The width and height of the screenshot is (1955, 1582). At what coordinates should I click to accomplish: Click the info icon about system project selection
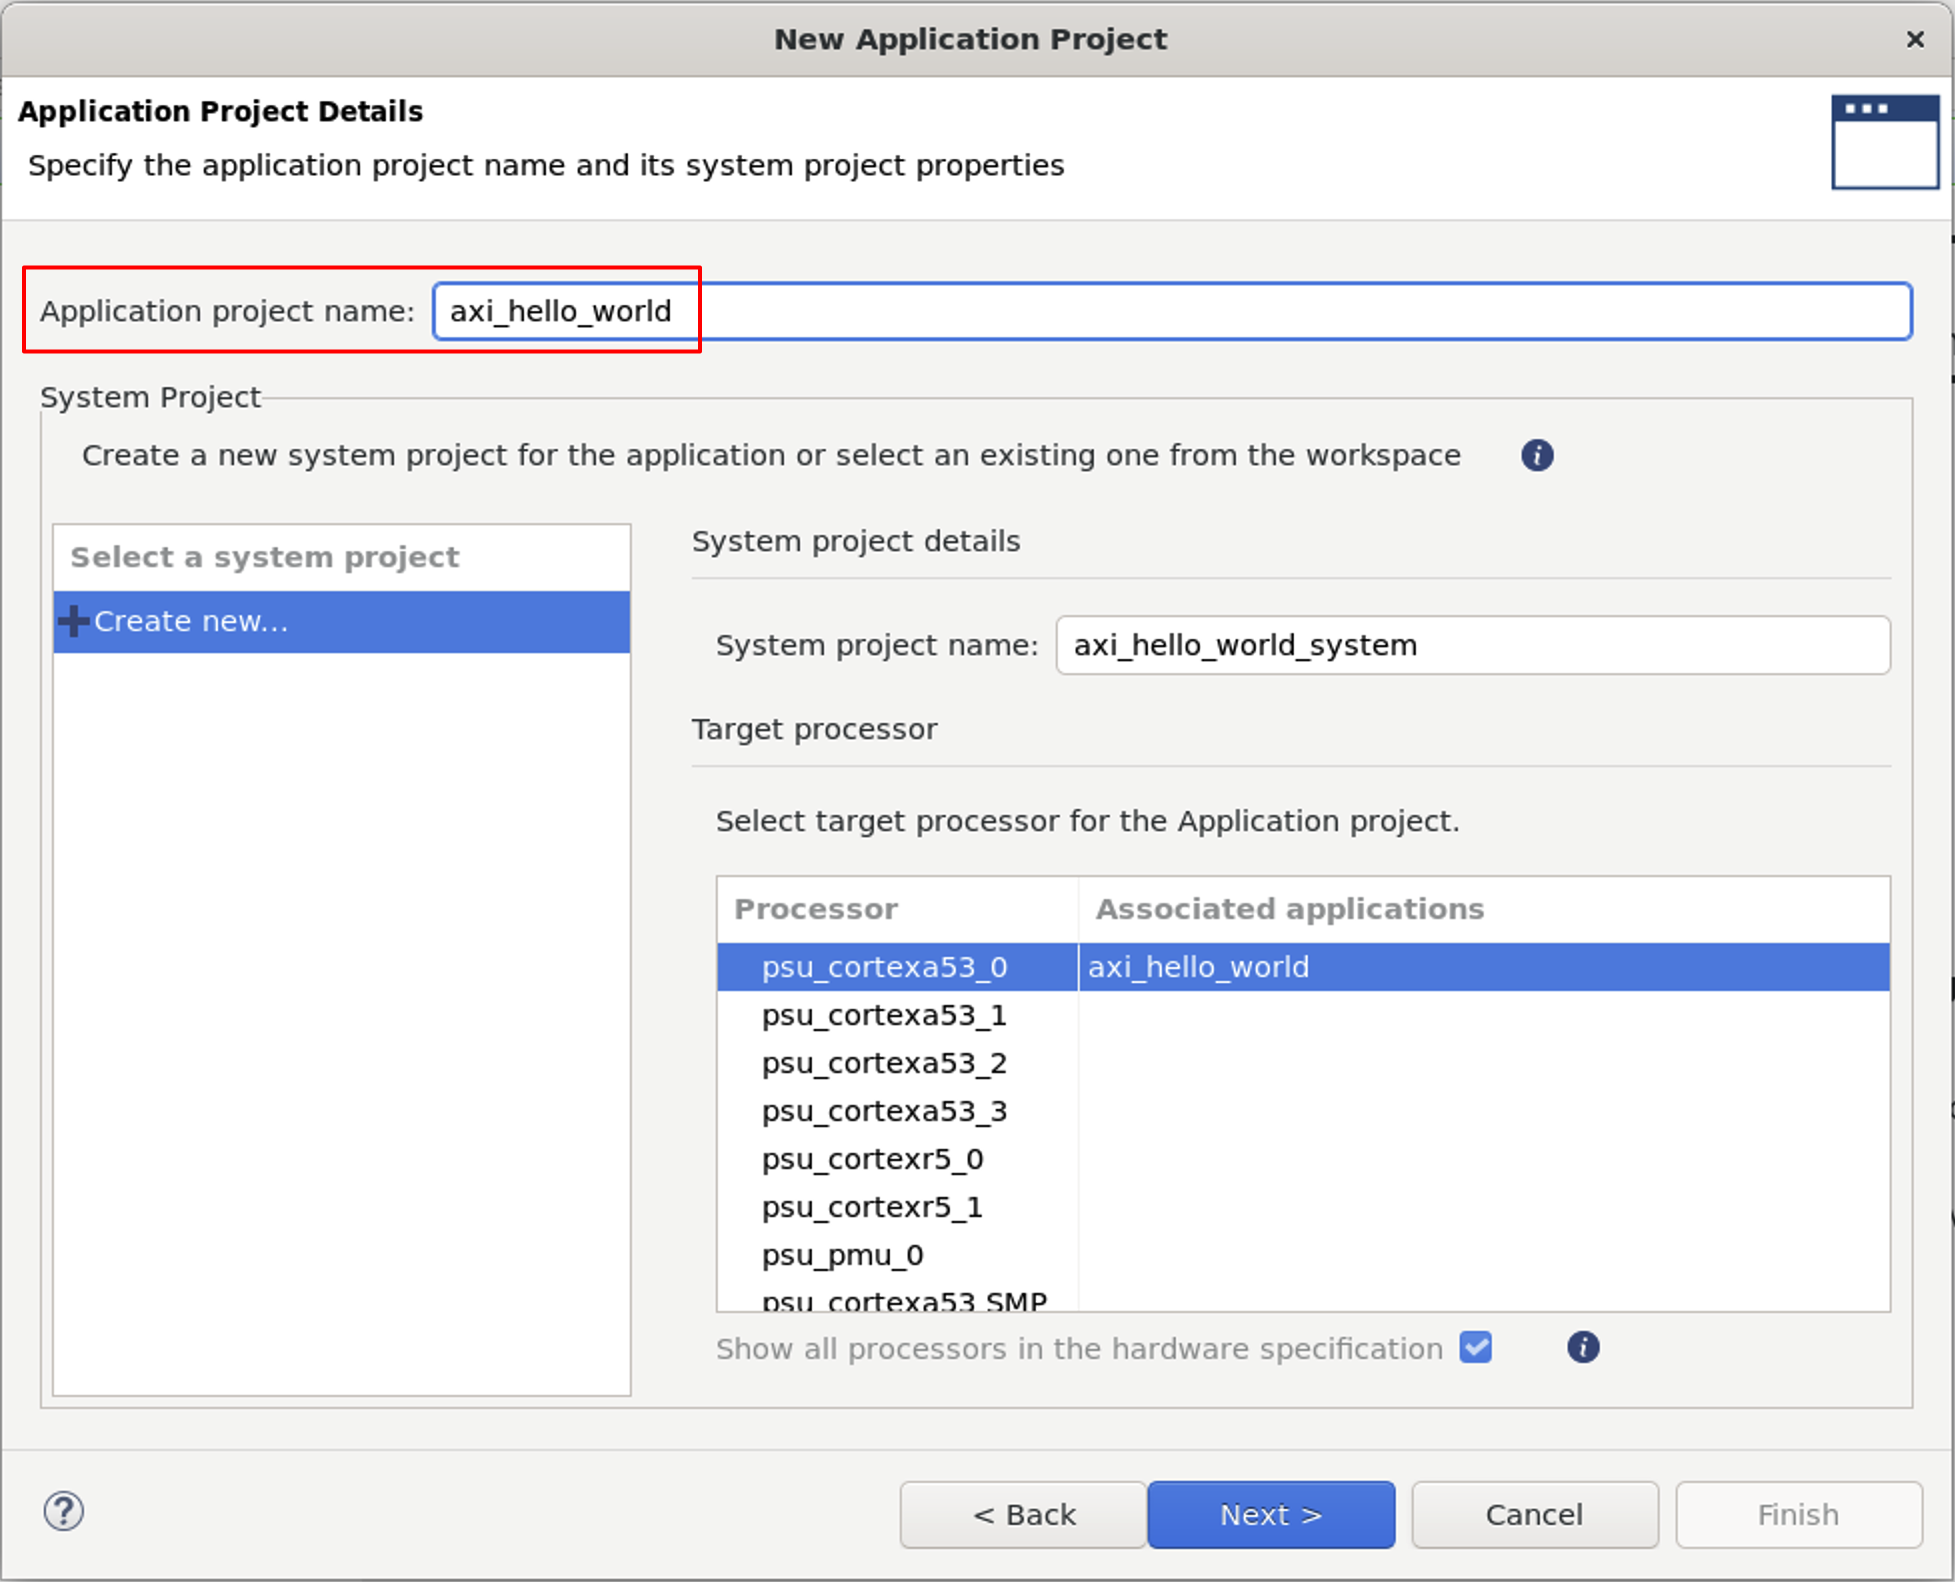click(1536, 455)
